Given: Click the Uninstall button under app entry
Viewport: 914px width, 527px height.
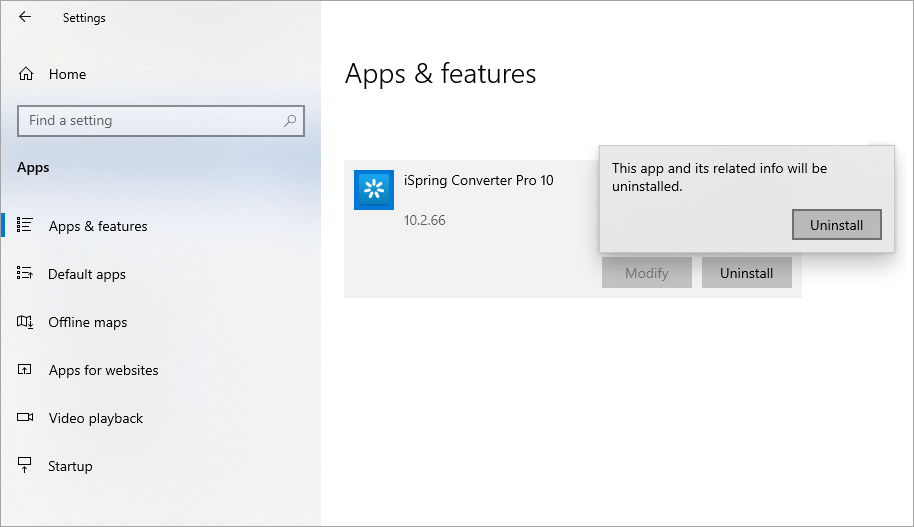Looking at the screenshot, I should (x=747, y=273).
